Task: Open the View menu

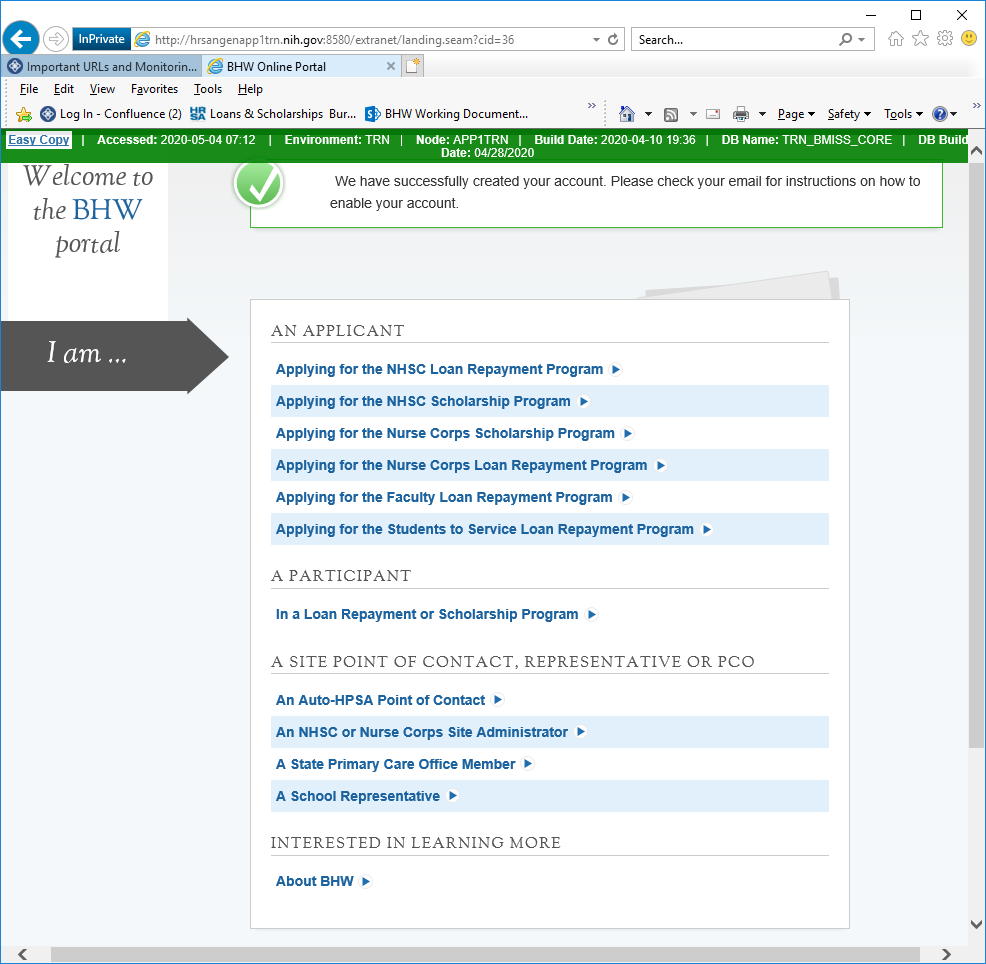Action: pos(102,89)
